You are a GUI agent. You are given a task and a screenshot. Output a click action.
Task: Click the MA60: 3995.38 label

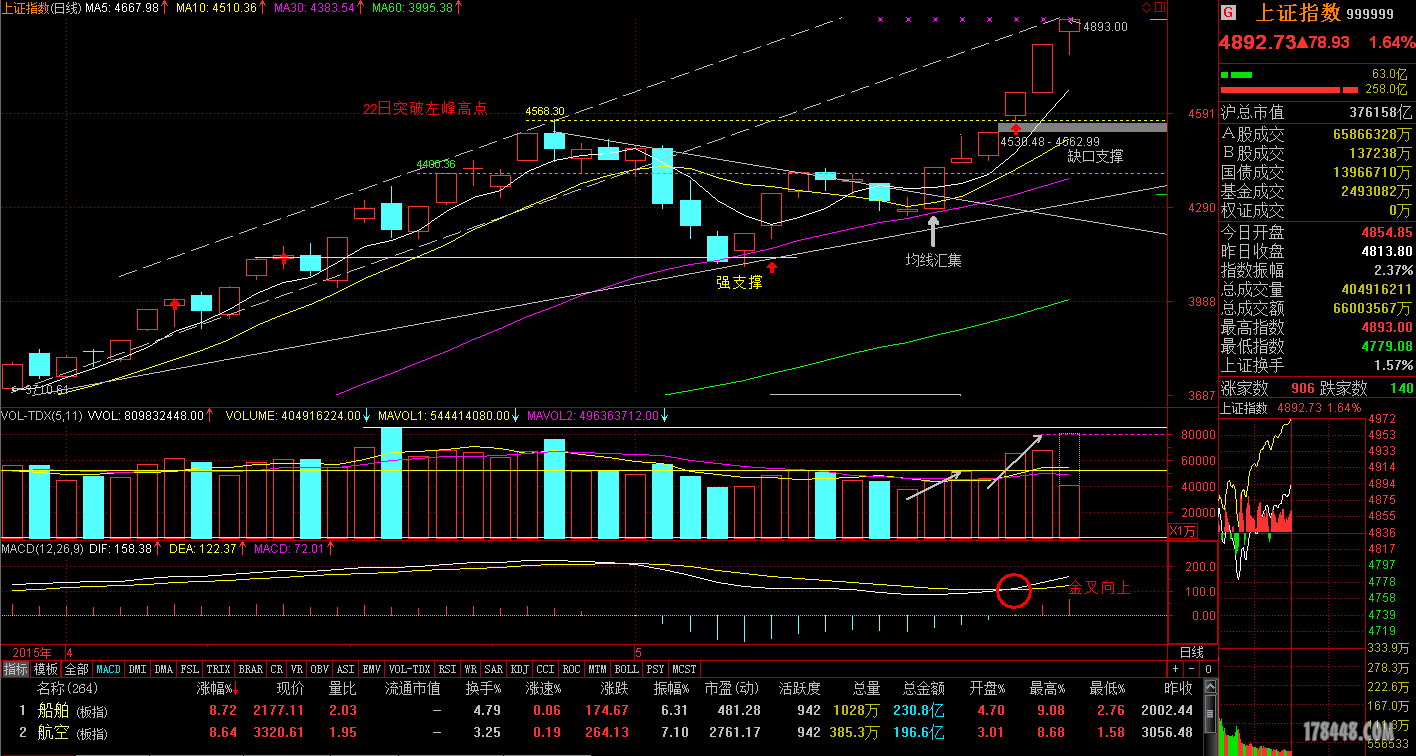(412, 7)
